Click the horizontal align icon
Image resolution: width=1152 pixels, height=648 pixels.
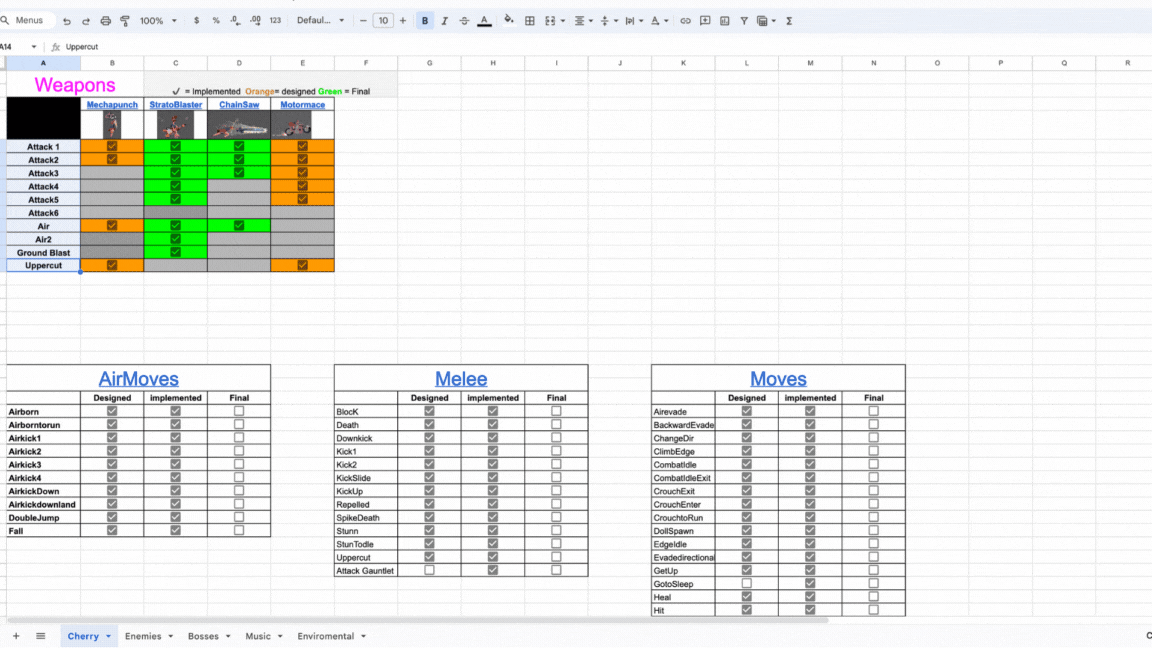(x=580, y=21)
